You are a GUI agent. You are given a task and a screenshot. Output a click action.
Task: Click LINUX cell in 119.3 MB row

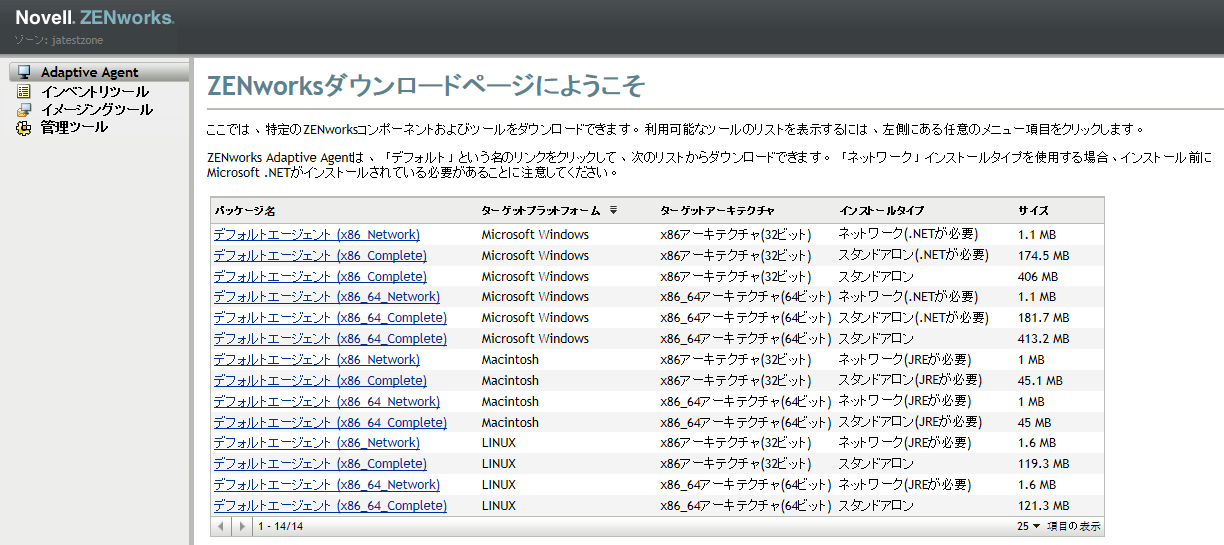tap(499, 464)
